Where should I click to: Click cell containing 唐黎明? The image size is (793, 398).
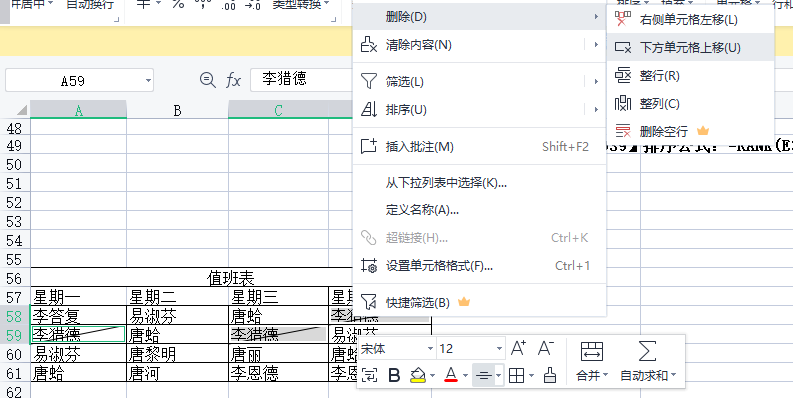click(178, 354)
